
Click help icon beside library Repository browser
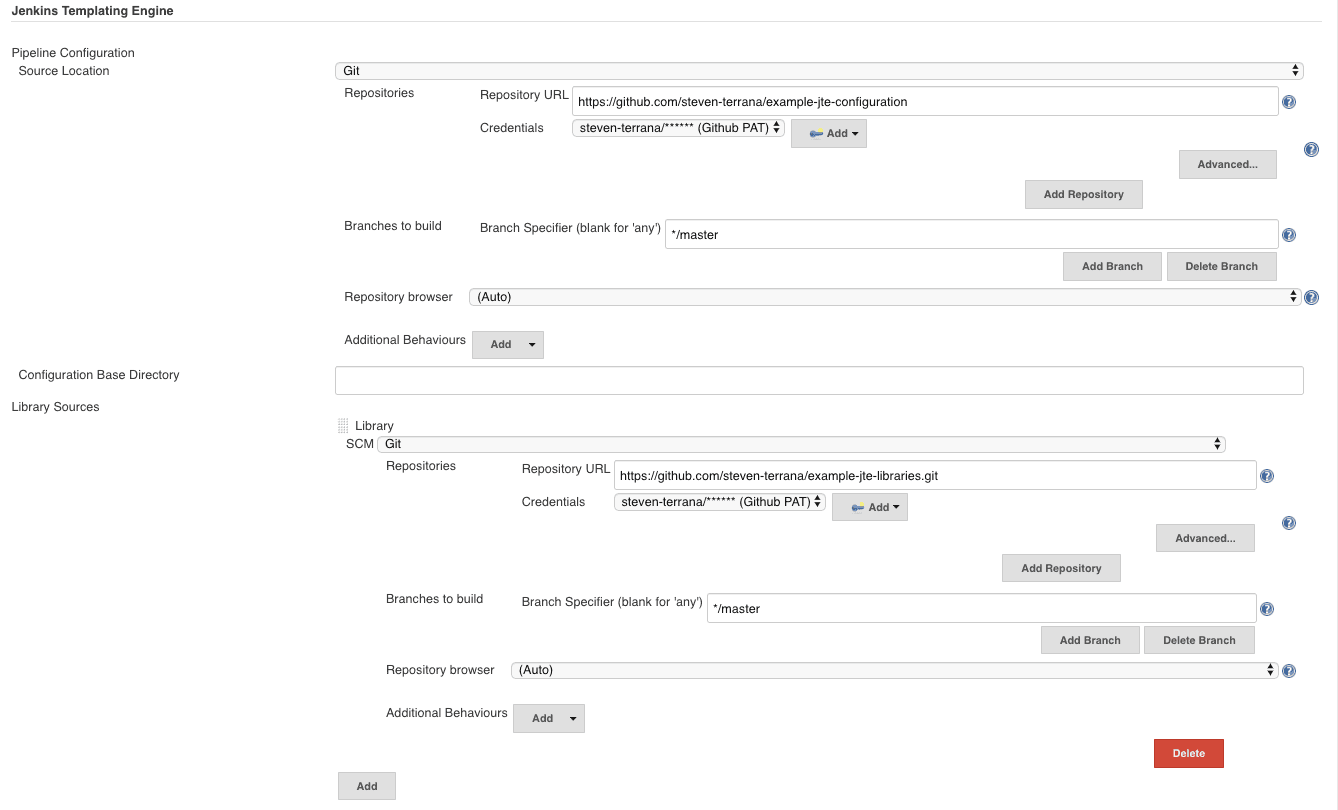pyautogui.click(x=1289, y=671)
